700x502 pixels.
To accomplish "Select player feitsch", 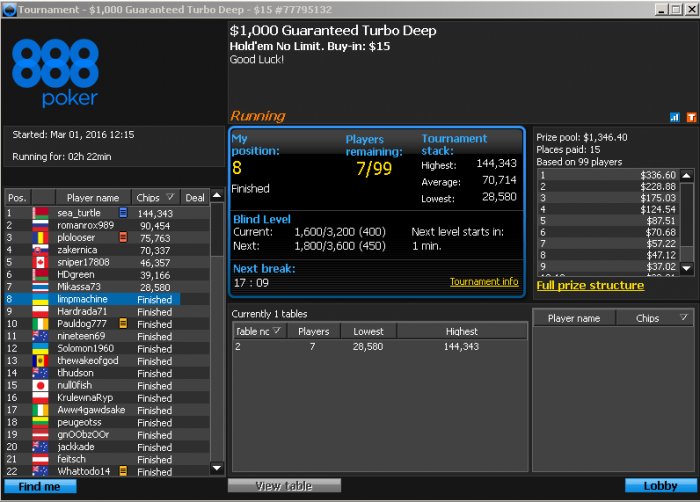I will 107,459.
